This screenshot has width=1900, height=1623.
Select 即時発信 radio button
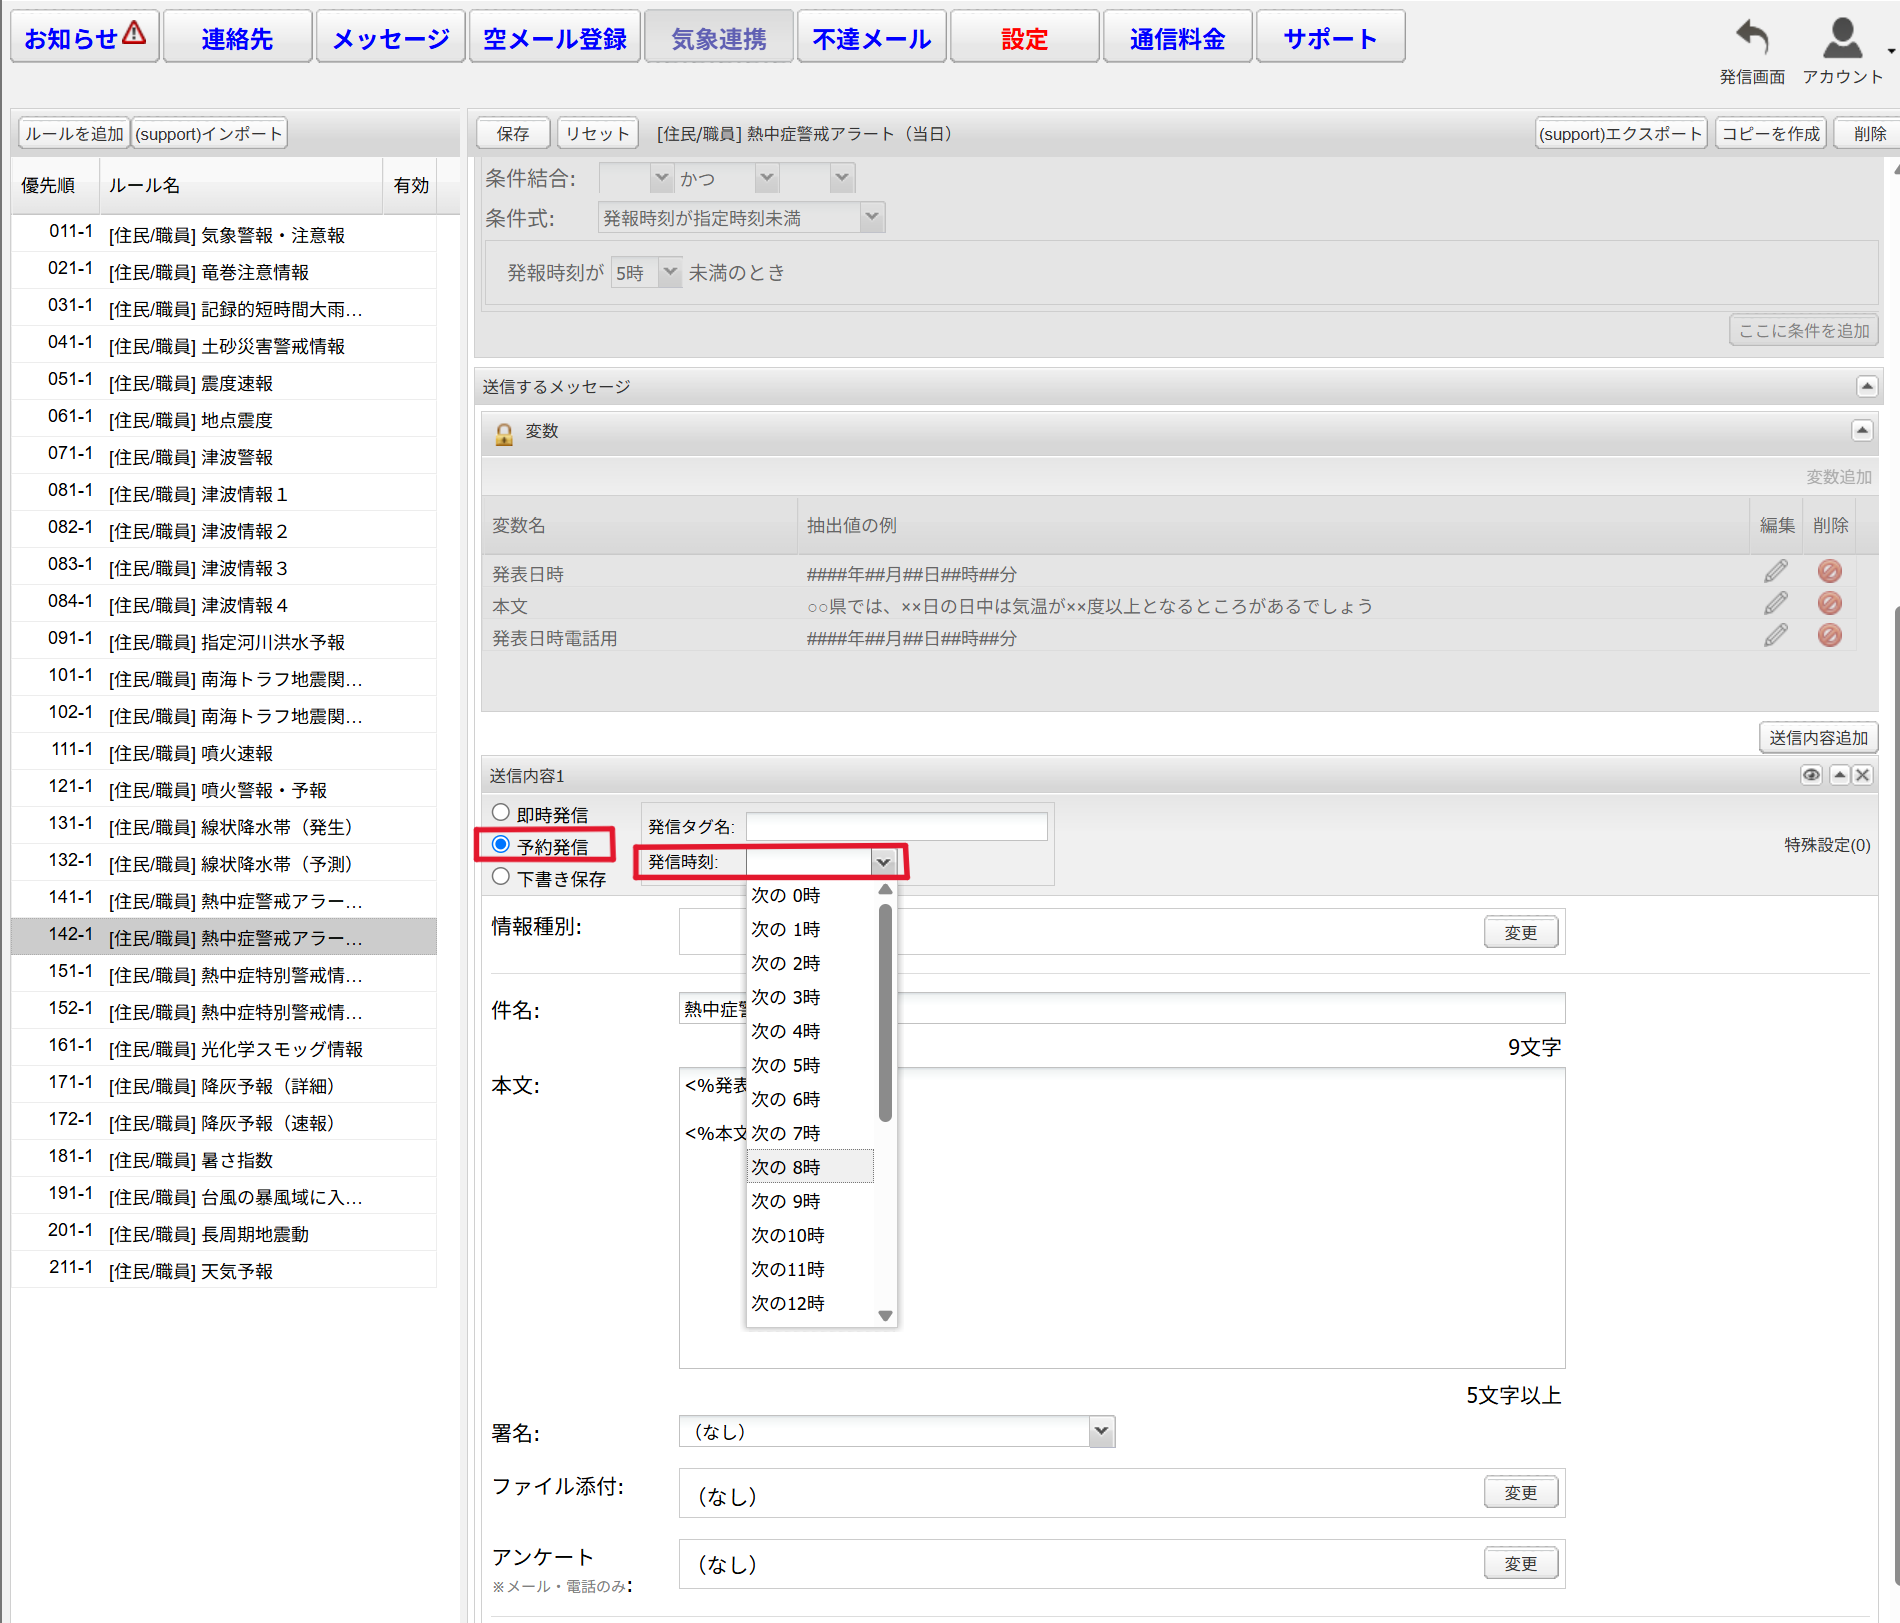[501, 813]
